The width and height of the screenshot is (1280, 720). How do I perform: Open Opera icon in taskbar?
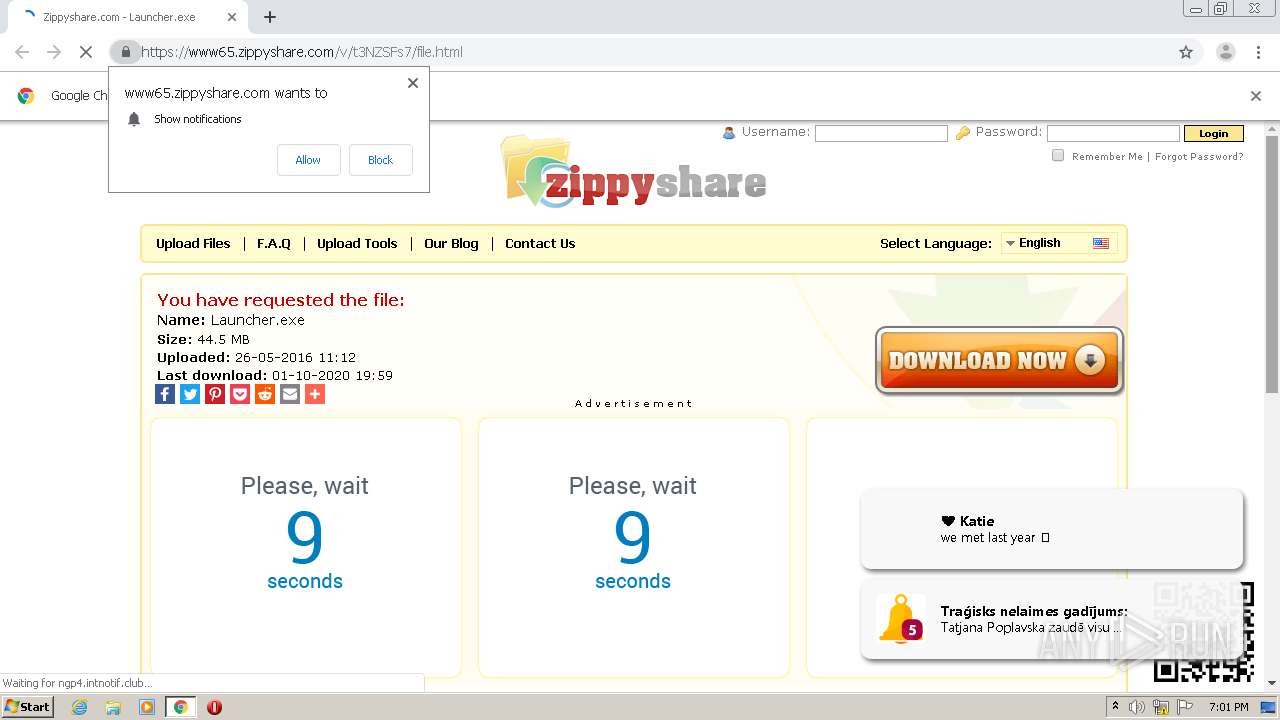pyautogui.click(x=214, y=707)
